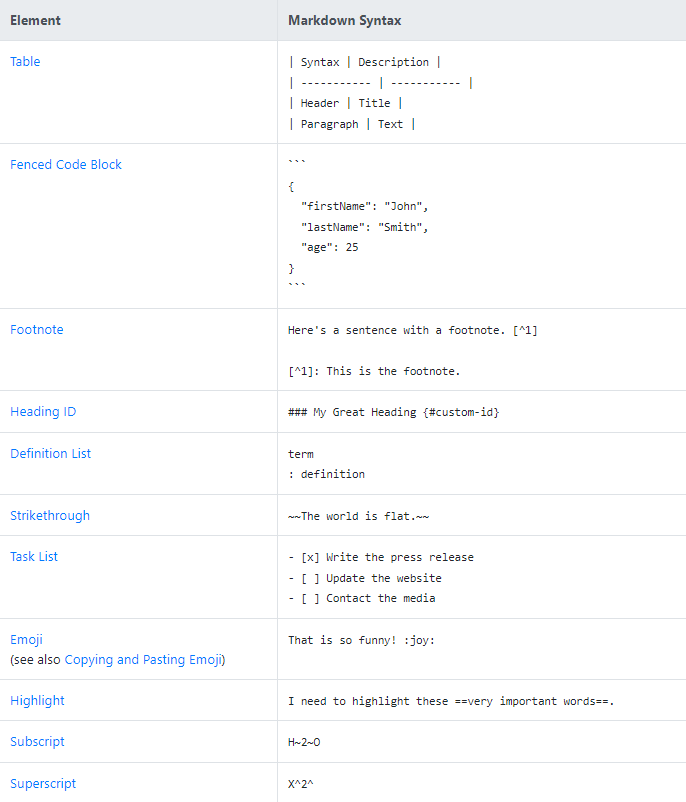This screenshot has width=686, height=802.
Task: Open the Subscript link
Action: pos(37,742)
